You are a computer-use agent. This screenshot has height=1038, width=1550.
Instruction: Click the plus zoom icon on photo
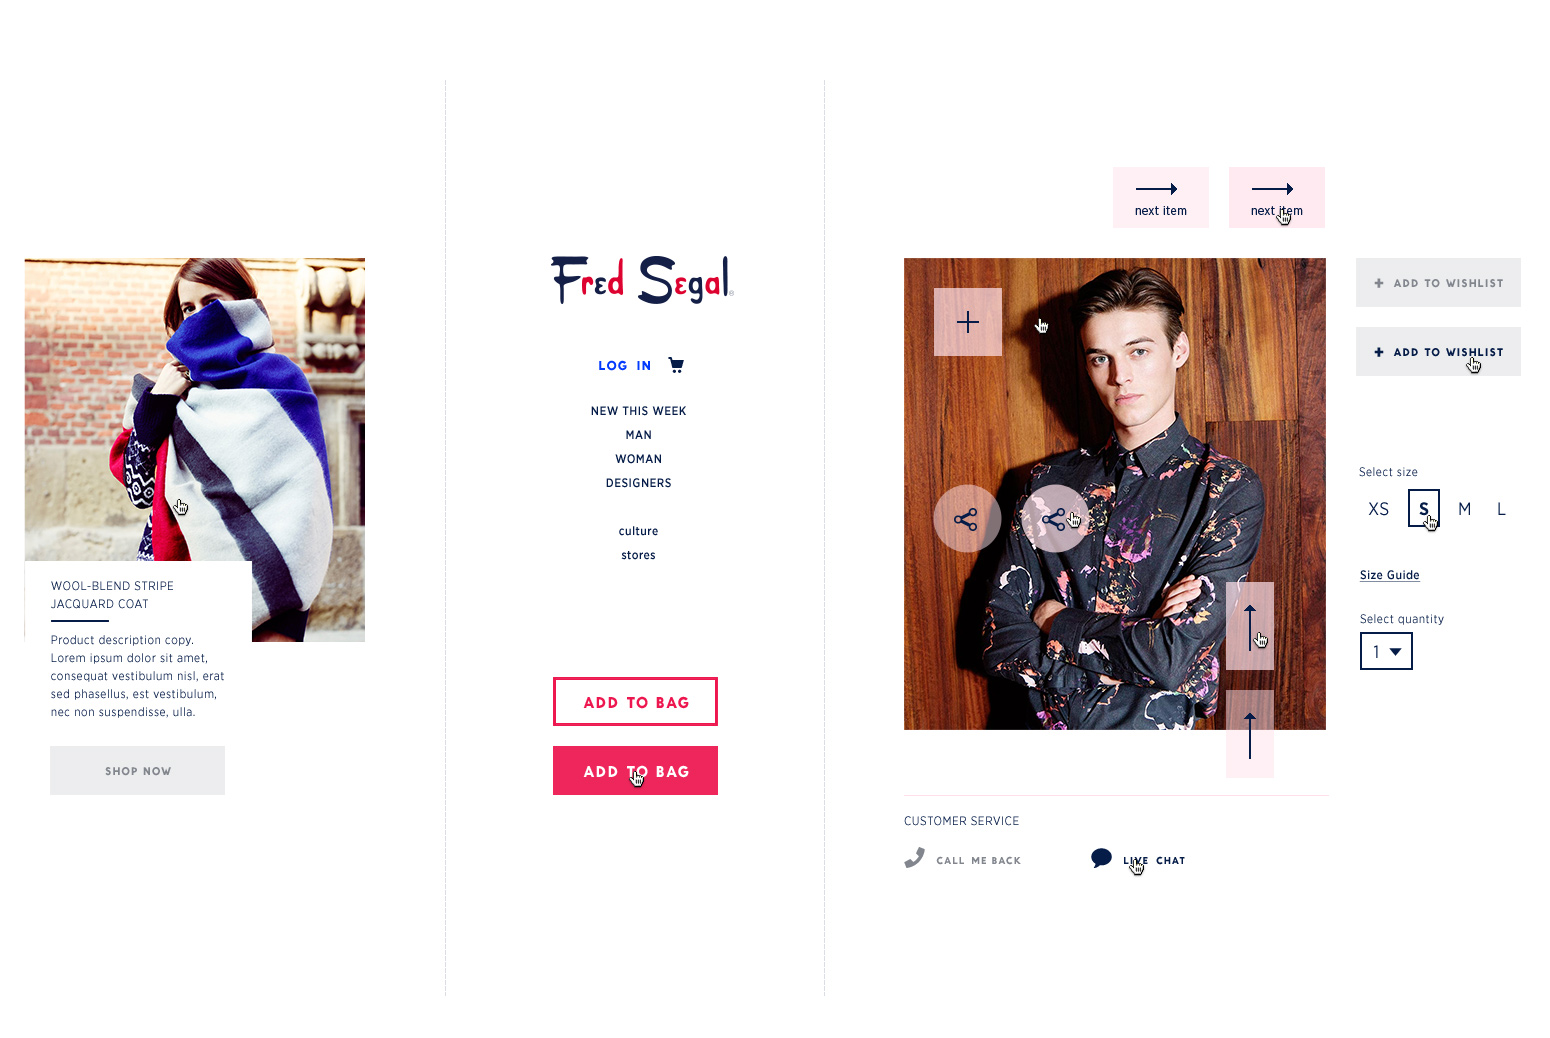click(968, 322)
